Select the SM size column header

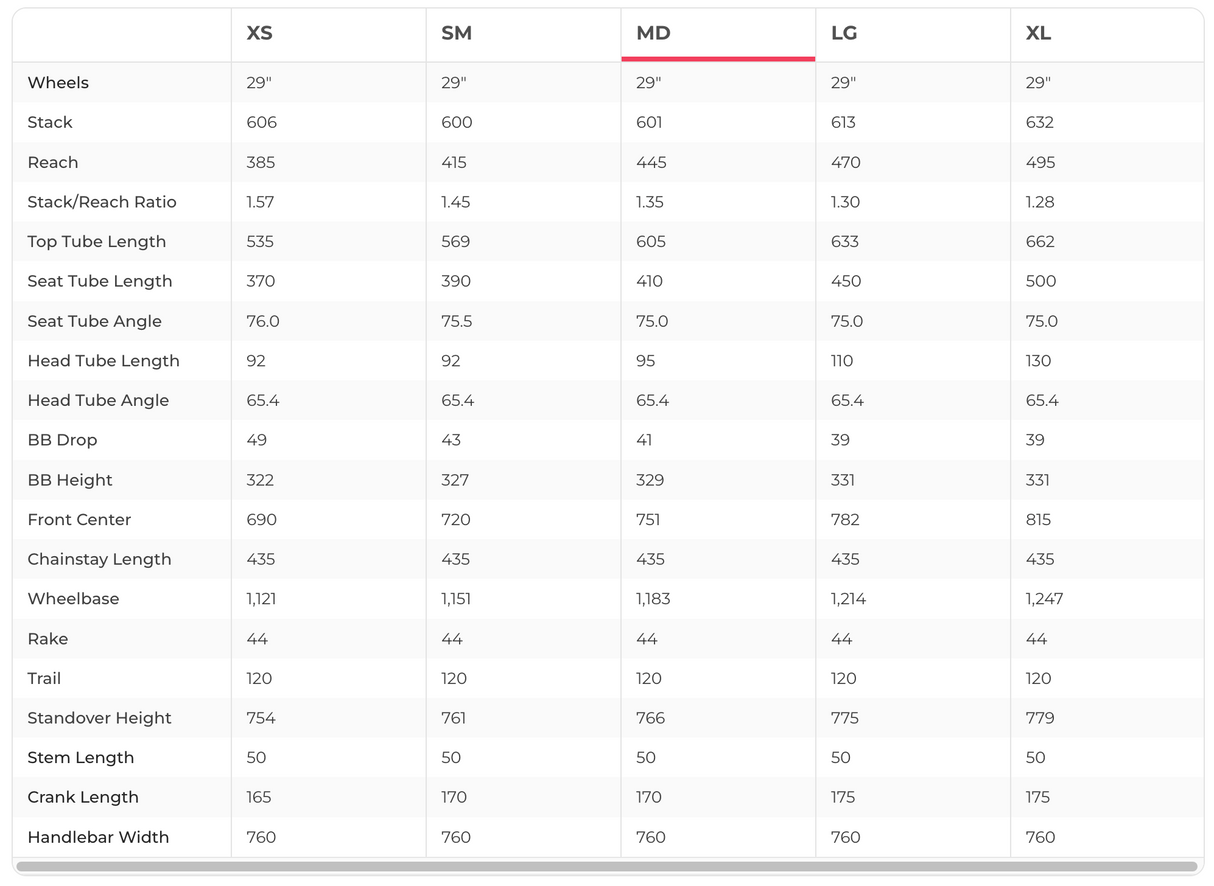[x=456, y=33]
